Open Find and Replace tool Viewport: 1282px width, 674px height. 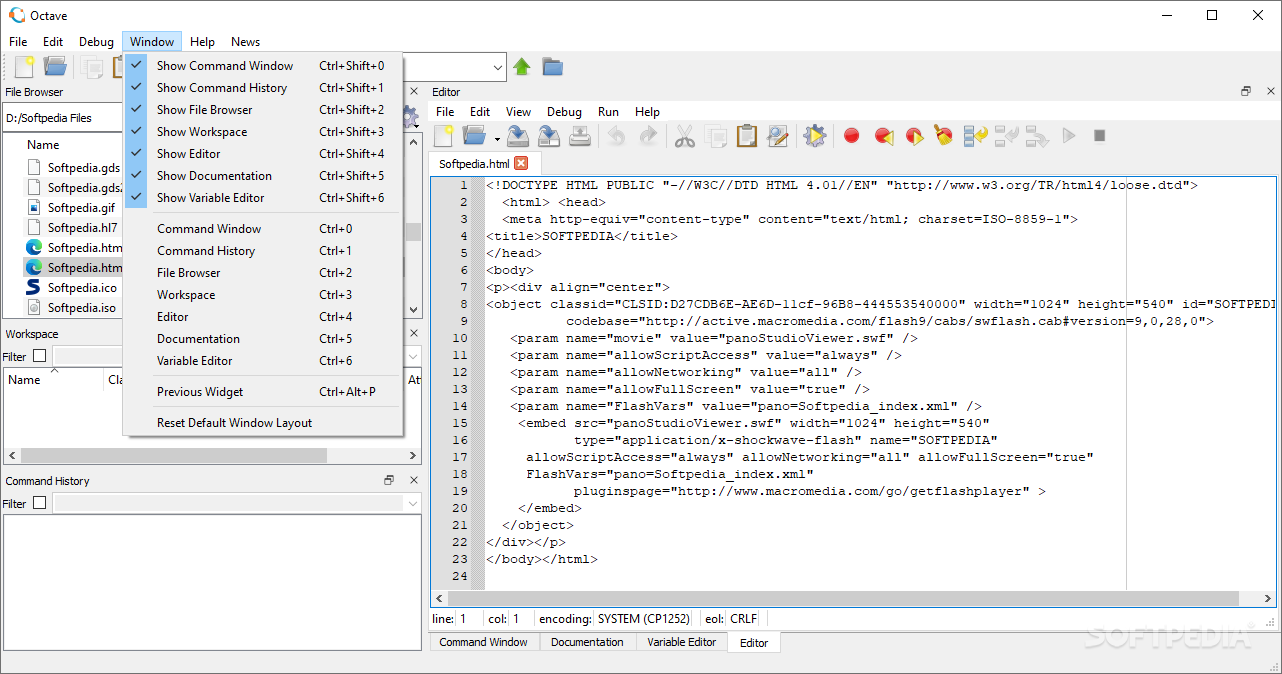pos(777,136)
